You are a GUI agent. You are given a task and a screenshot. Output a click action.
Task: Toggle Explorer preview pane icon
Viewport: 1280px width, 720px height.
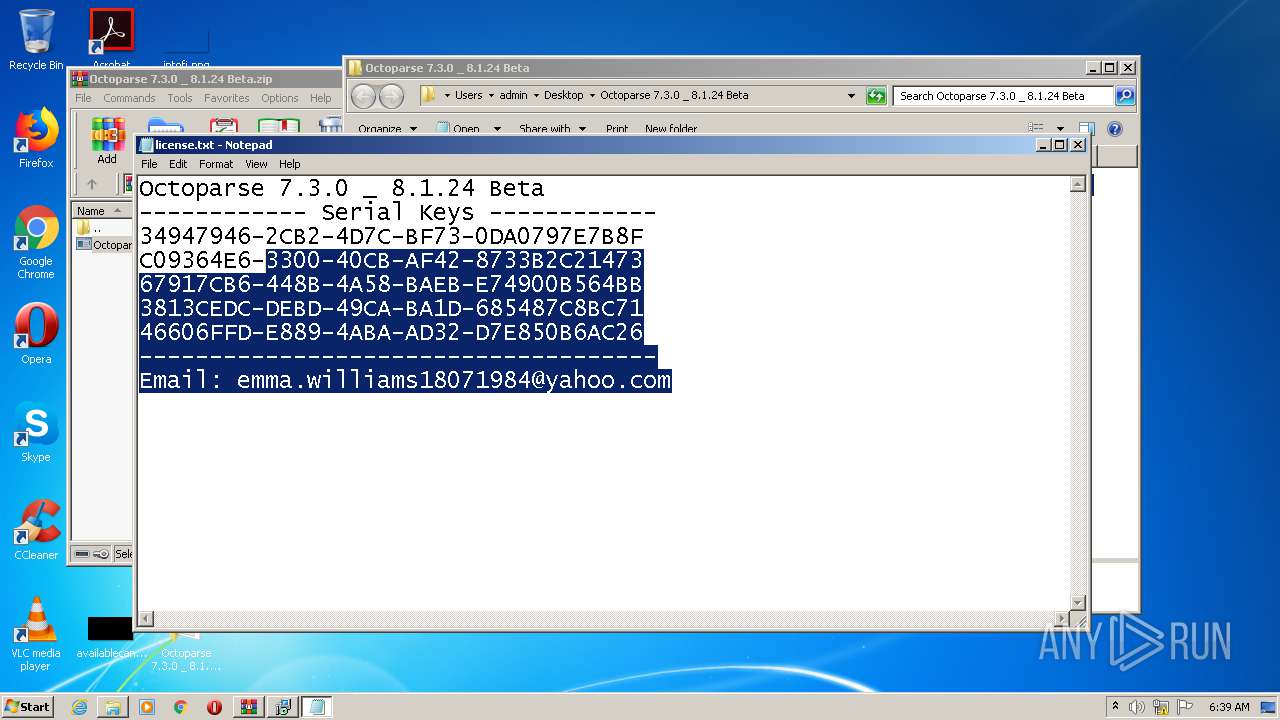coord(1087,128)
